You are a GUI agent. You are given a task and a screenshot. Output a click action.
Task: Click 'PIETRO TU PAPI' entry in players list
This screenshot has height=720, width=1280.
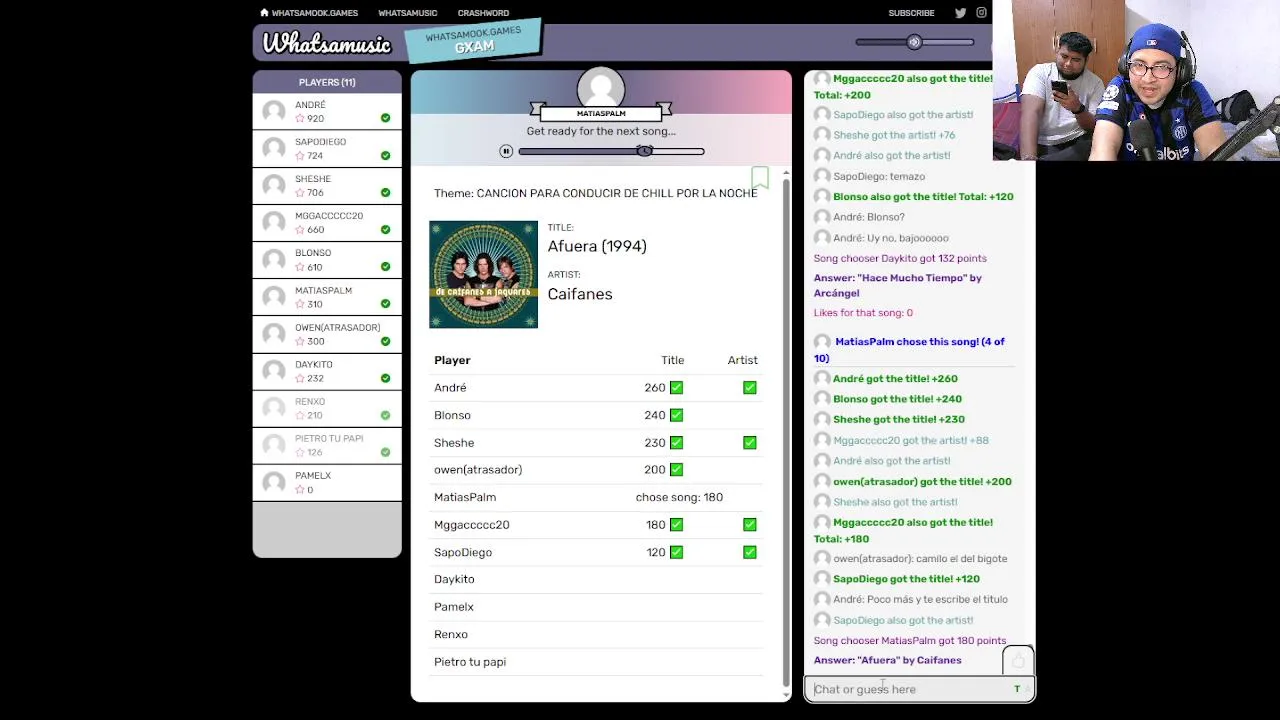click(x=327, y=445)
